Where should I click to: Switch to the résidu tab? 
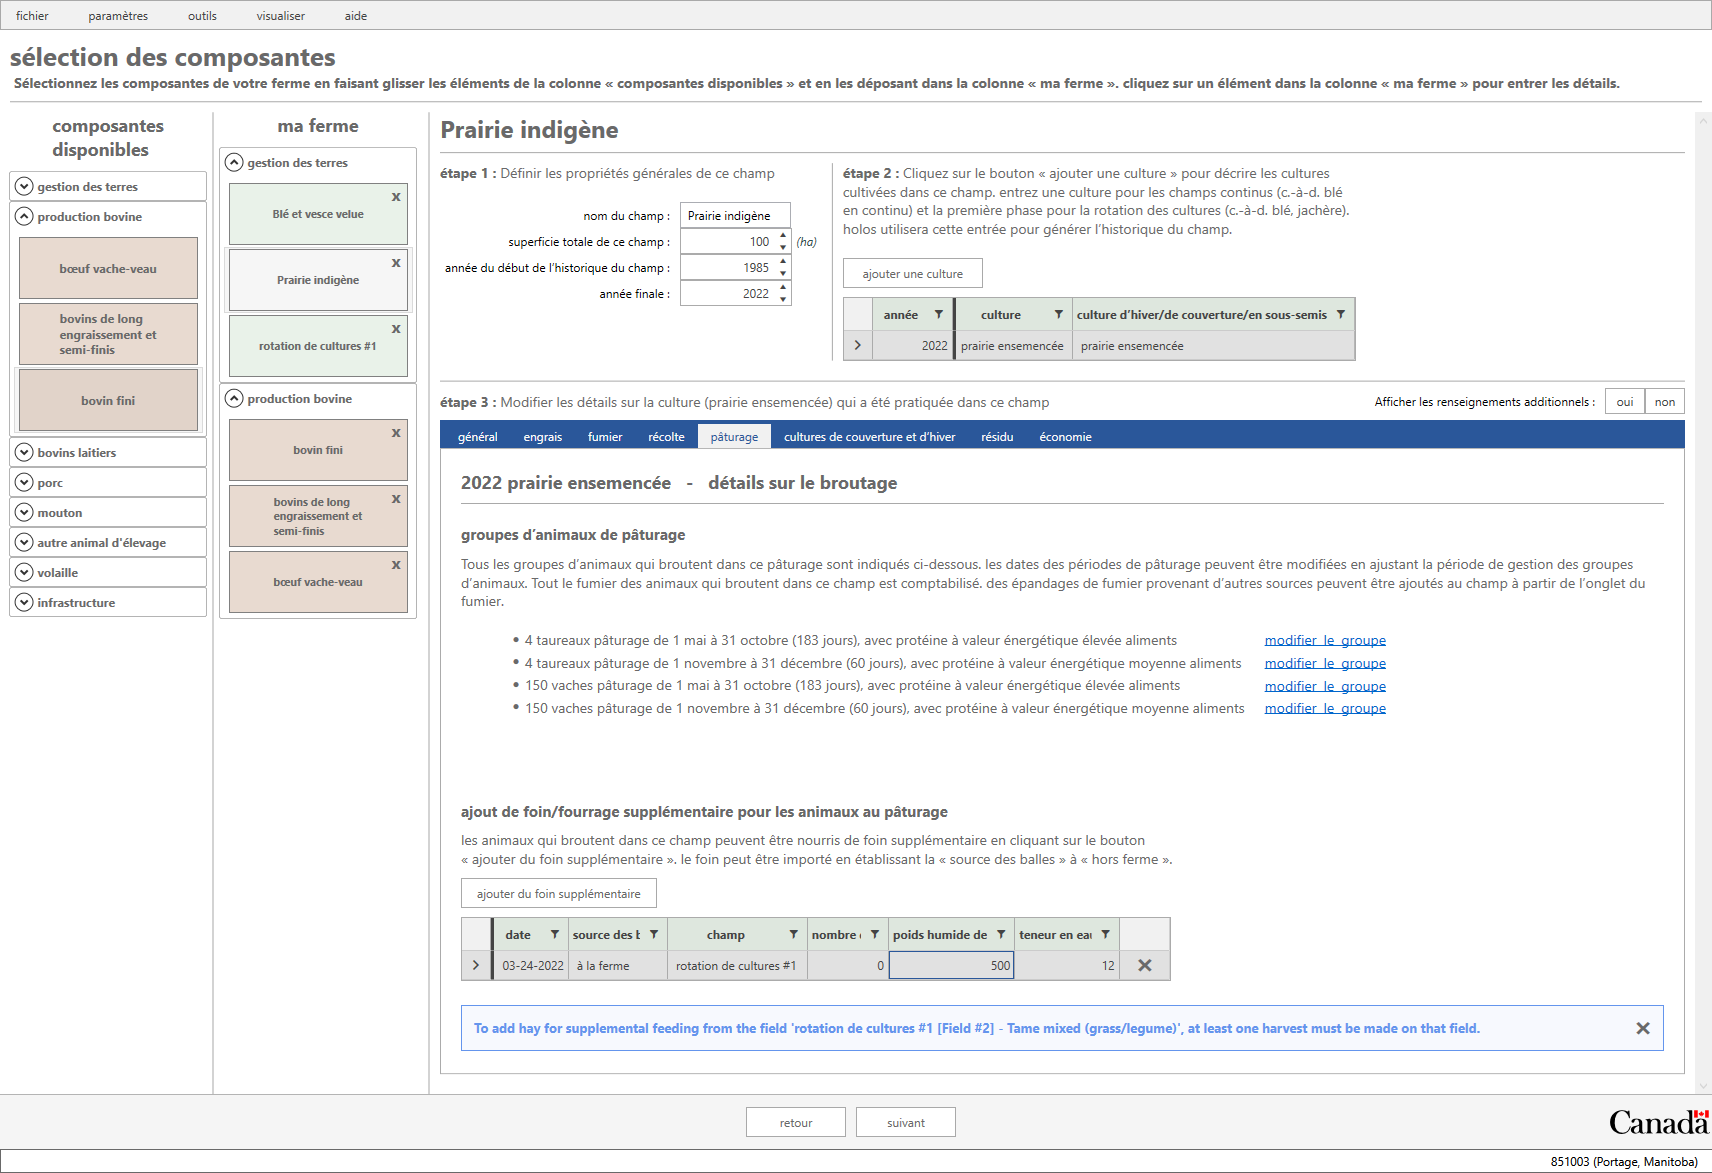coord(997,436)
